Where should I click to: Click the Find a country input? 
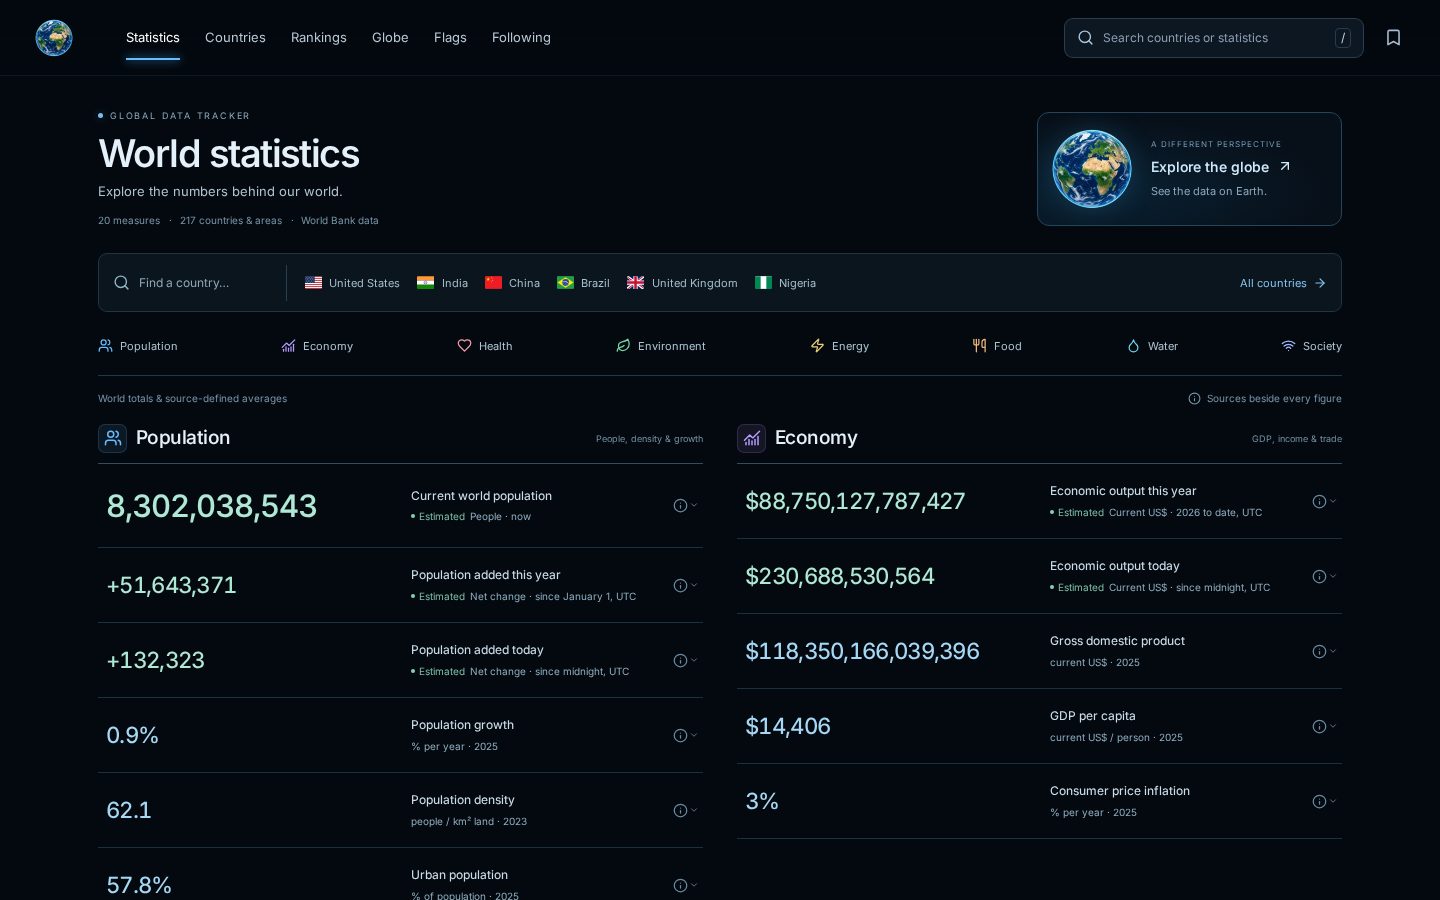[x=193, y=283]
